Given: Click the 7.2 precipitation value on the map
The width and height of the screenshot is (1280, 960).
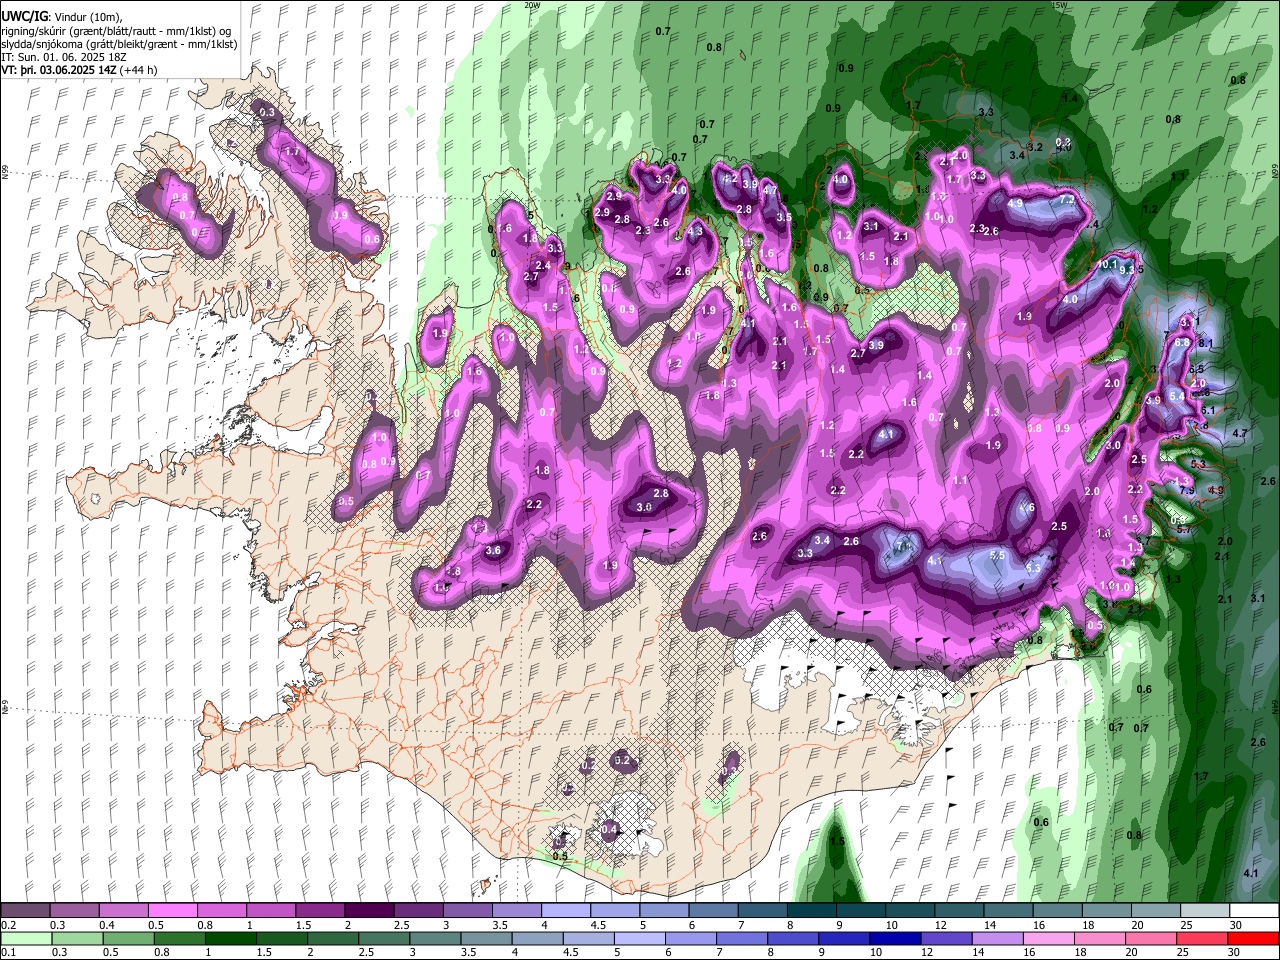Looking at the screenshot, I should coord(1066,200).
